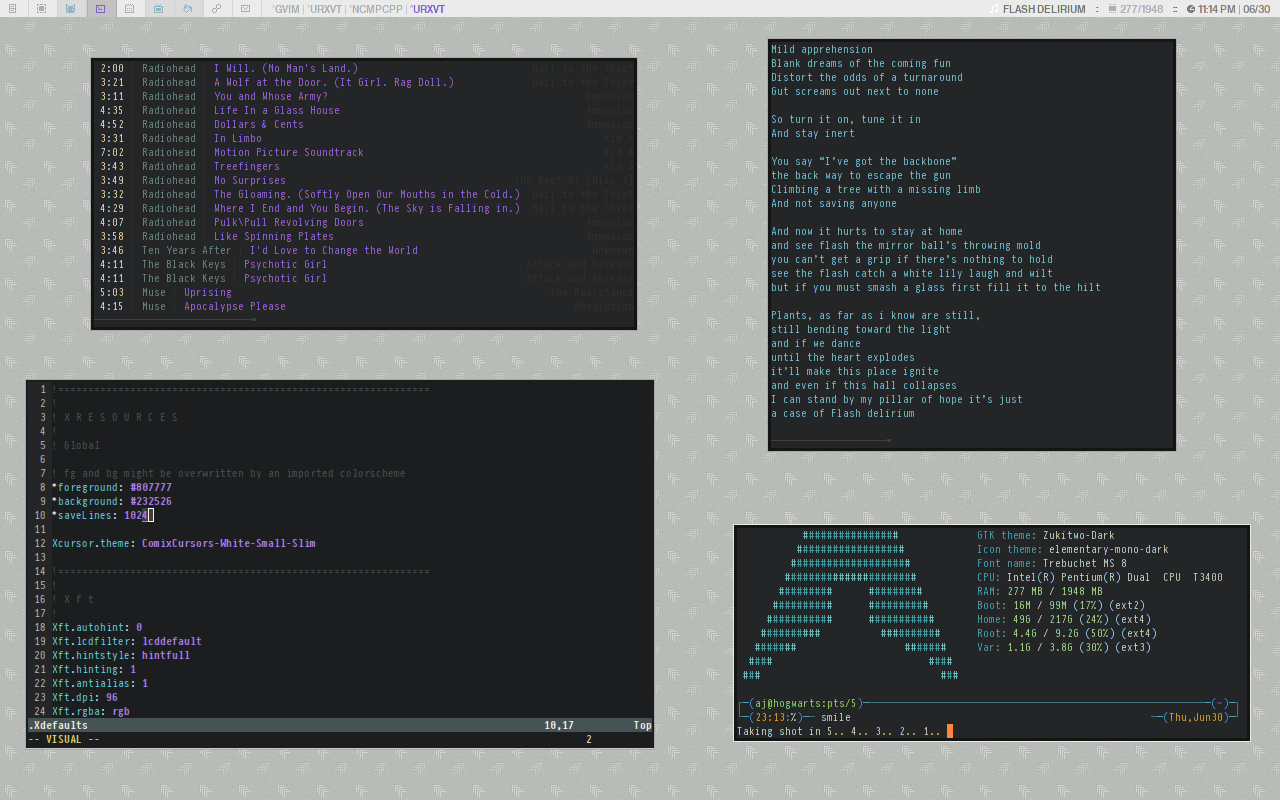Click the *saveLines: 1024 line in GVIM
Viewport: 1280px width, 800px height.
[103, 515]
